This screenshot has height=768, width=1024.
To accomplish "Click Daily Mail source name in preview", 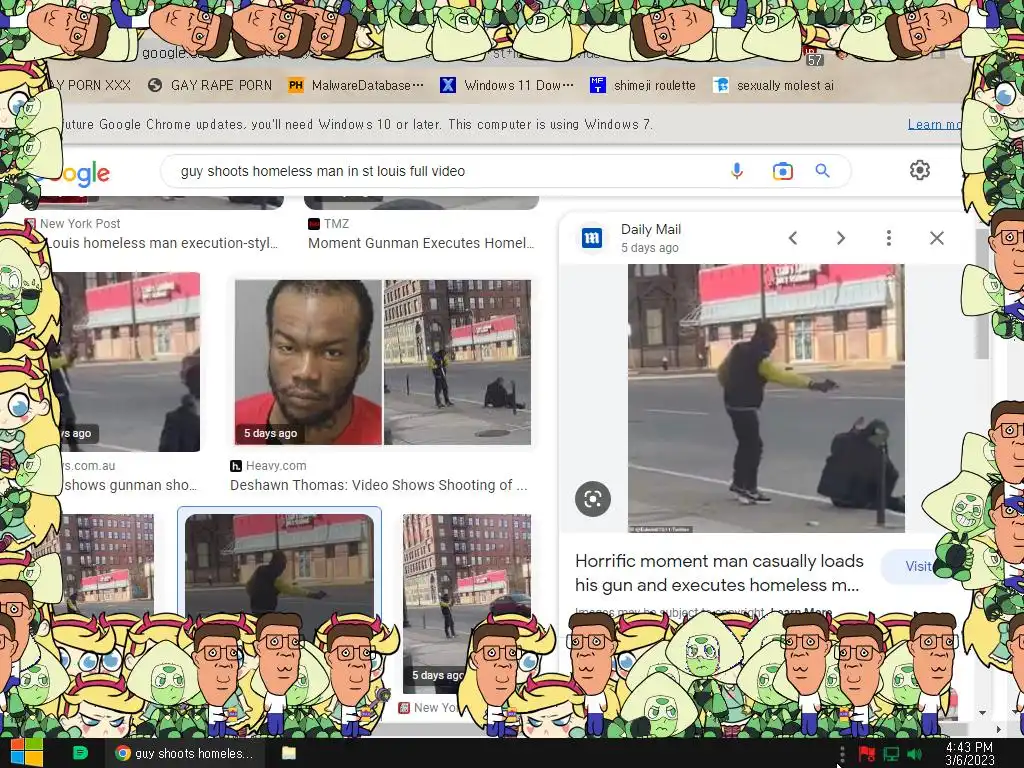I will click(x=650, y=229).
